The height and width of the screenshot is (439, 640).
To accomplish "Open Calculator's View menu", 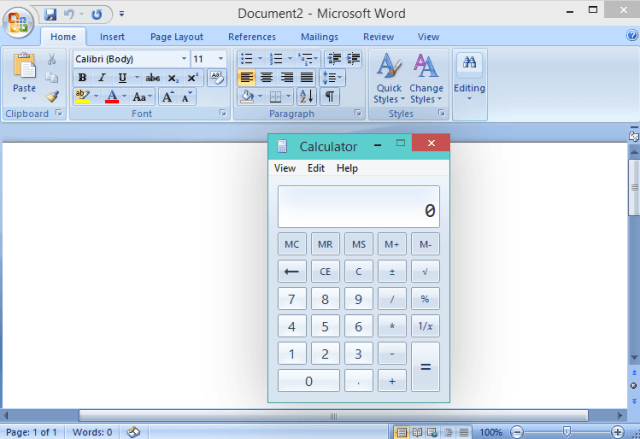I will pyautogui.click(x=284, y=168).
